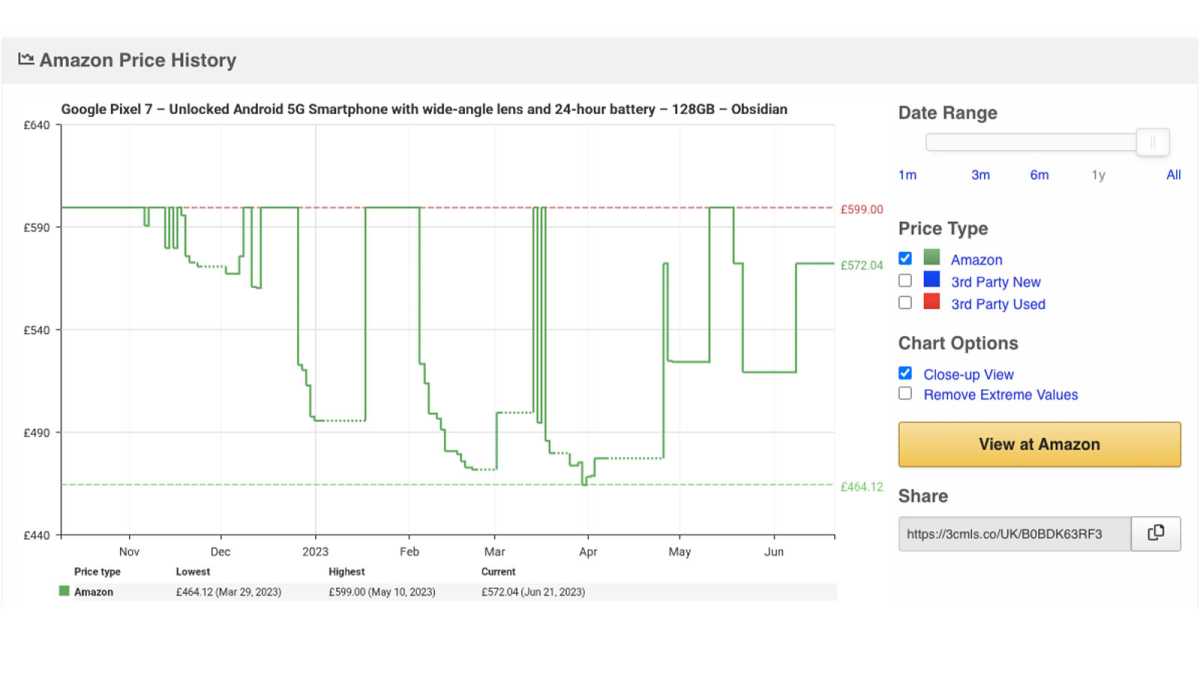Click the share URL text field
The height and width of the screenshot is (675, 1200).
pyautogui.click(x=1015, y=534)
